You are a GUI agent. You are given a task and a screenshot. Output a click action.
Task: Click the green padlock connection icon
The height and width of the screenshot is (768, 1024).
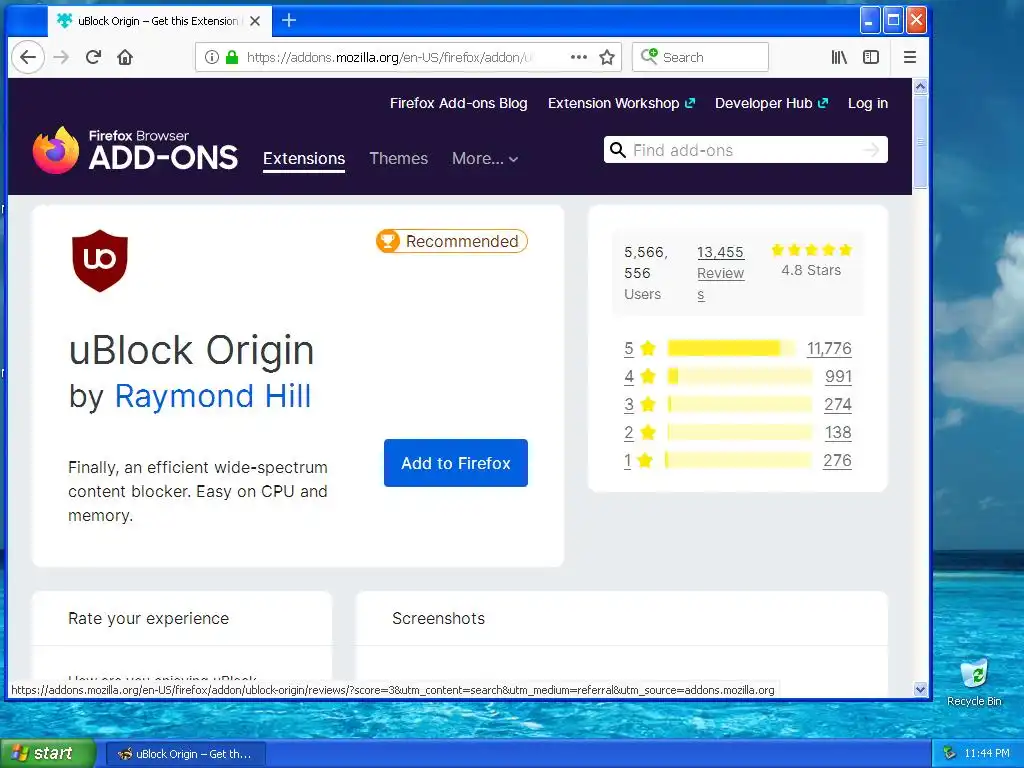pyautogui.click(x=231, y=57)
